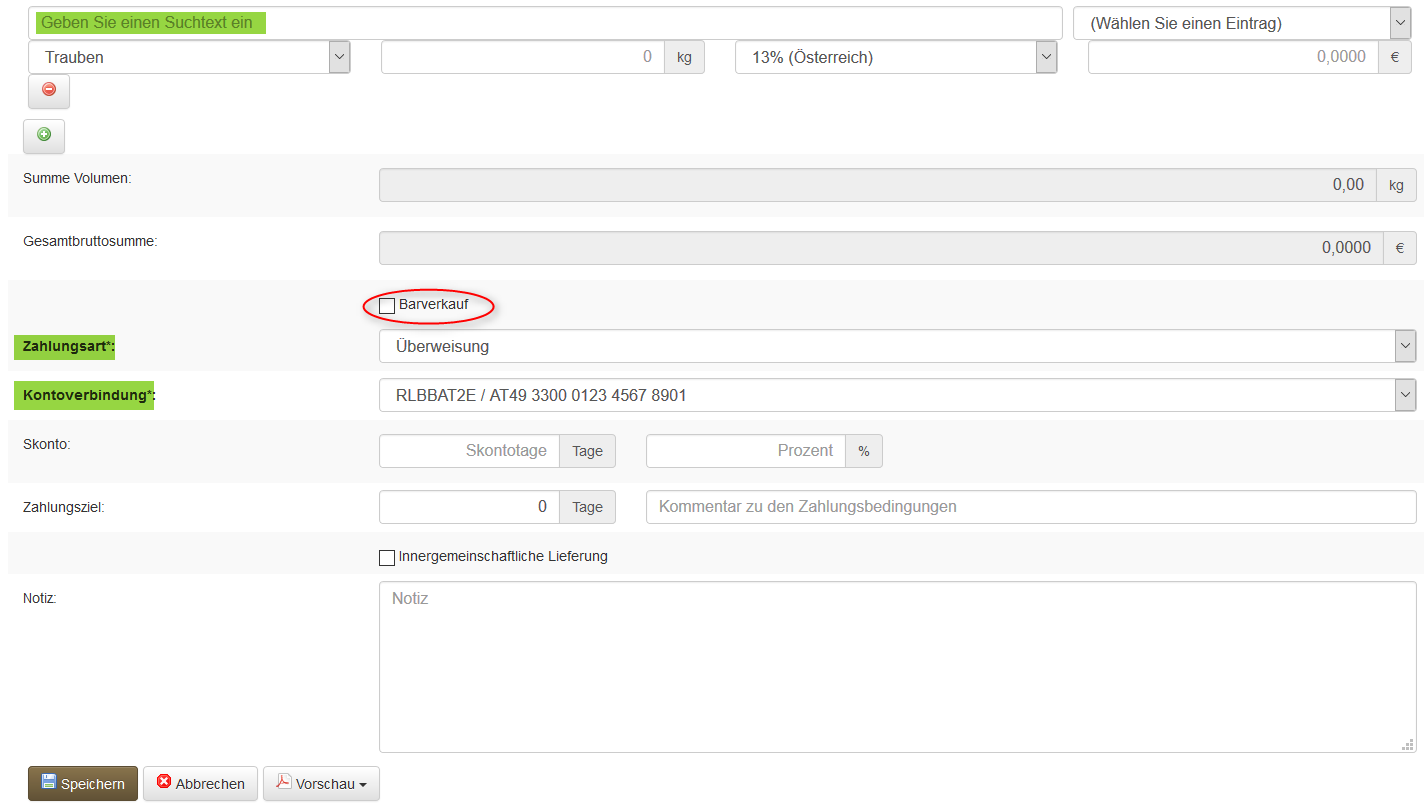Image resolution: width=1424 pixels, height=809 pixels.
Task: Click into the Skontotage field
Action: [469, 451]
